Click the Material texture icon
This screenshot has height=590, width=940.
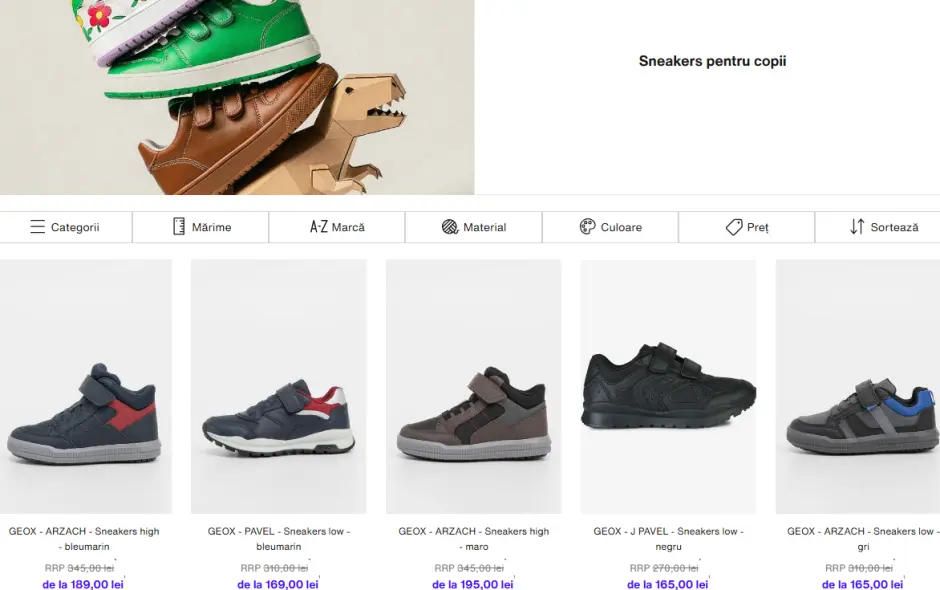[450, 227]
